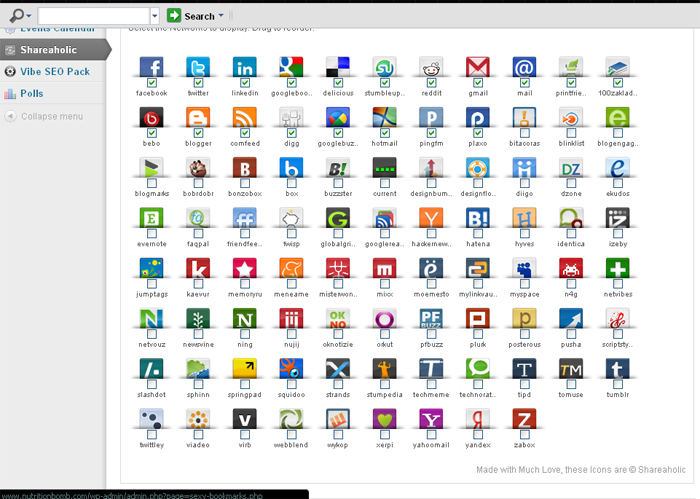This screenshot has height=499, width=700.
Task: Click the yahoomail icon
Action: pos(431,419)
